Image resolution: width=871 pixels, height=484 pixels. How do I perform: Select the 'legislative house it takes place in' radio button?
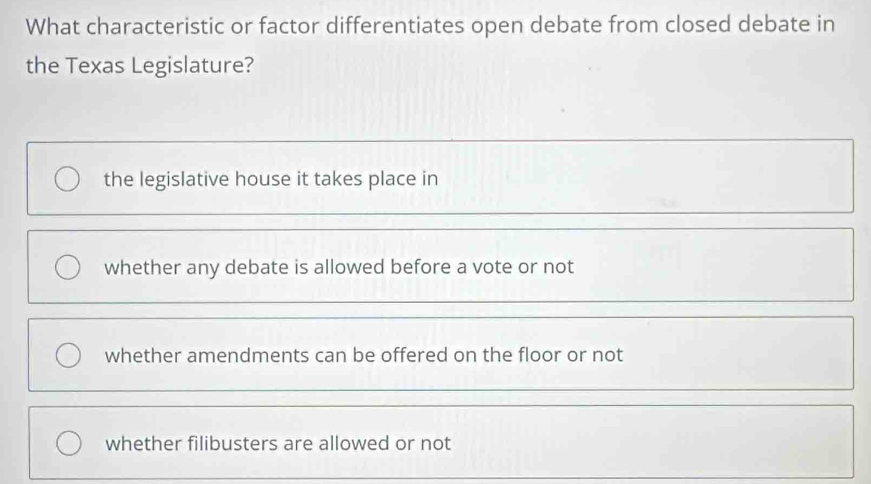click(x=67, y=179)
